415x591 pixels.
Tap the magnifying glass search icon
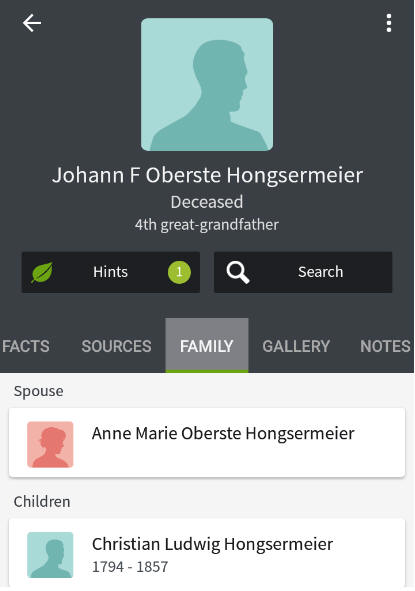coord(237,272)
